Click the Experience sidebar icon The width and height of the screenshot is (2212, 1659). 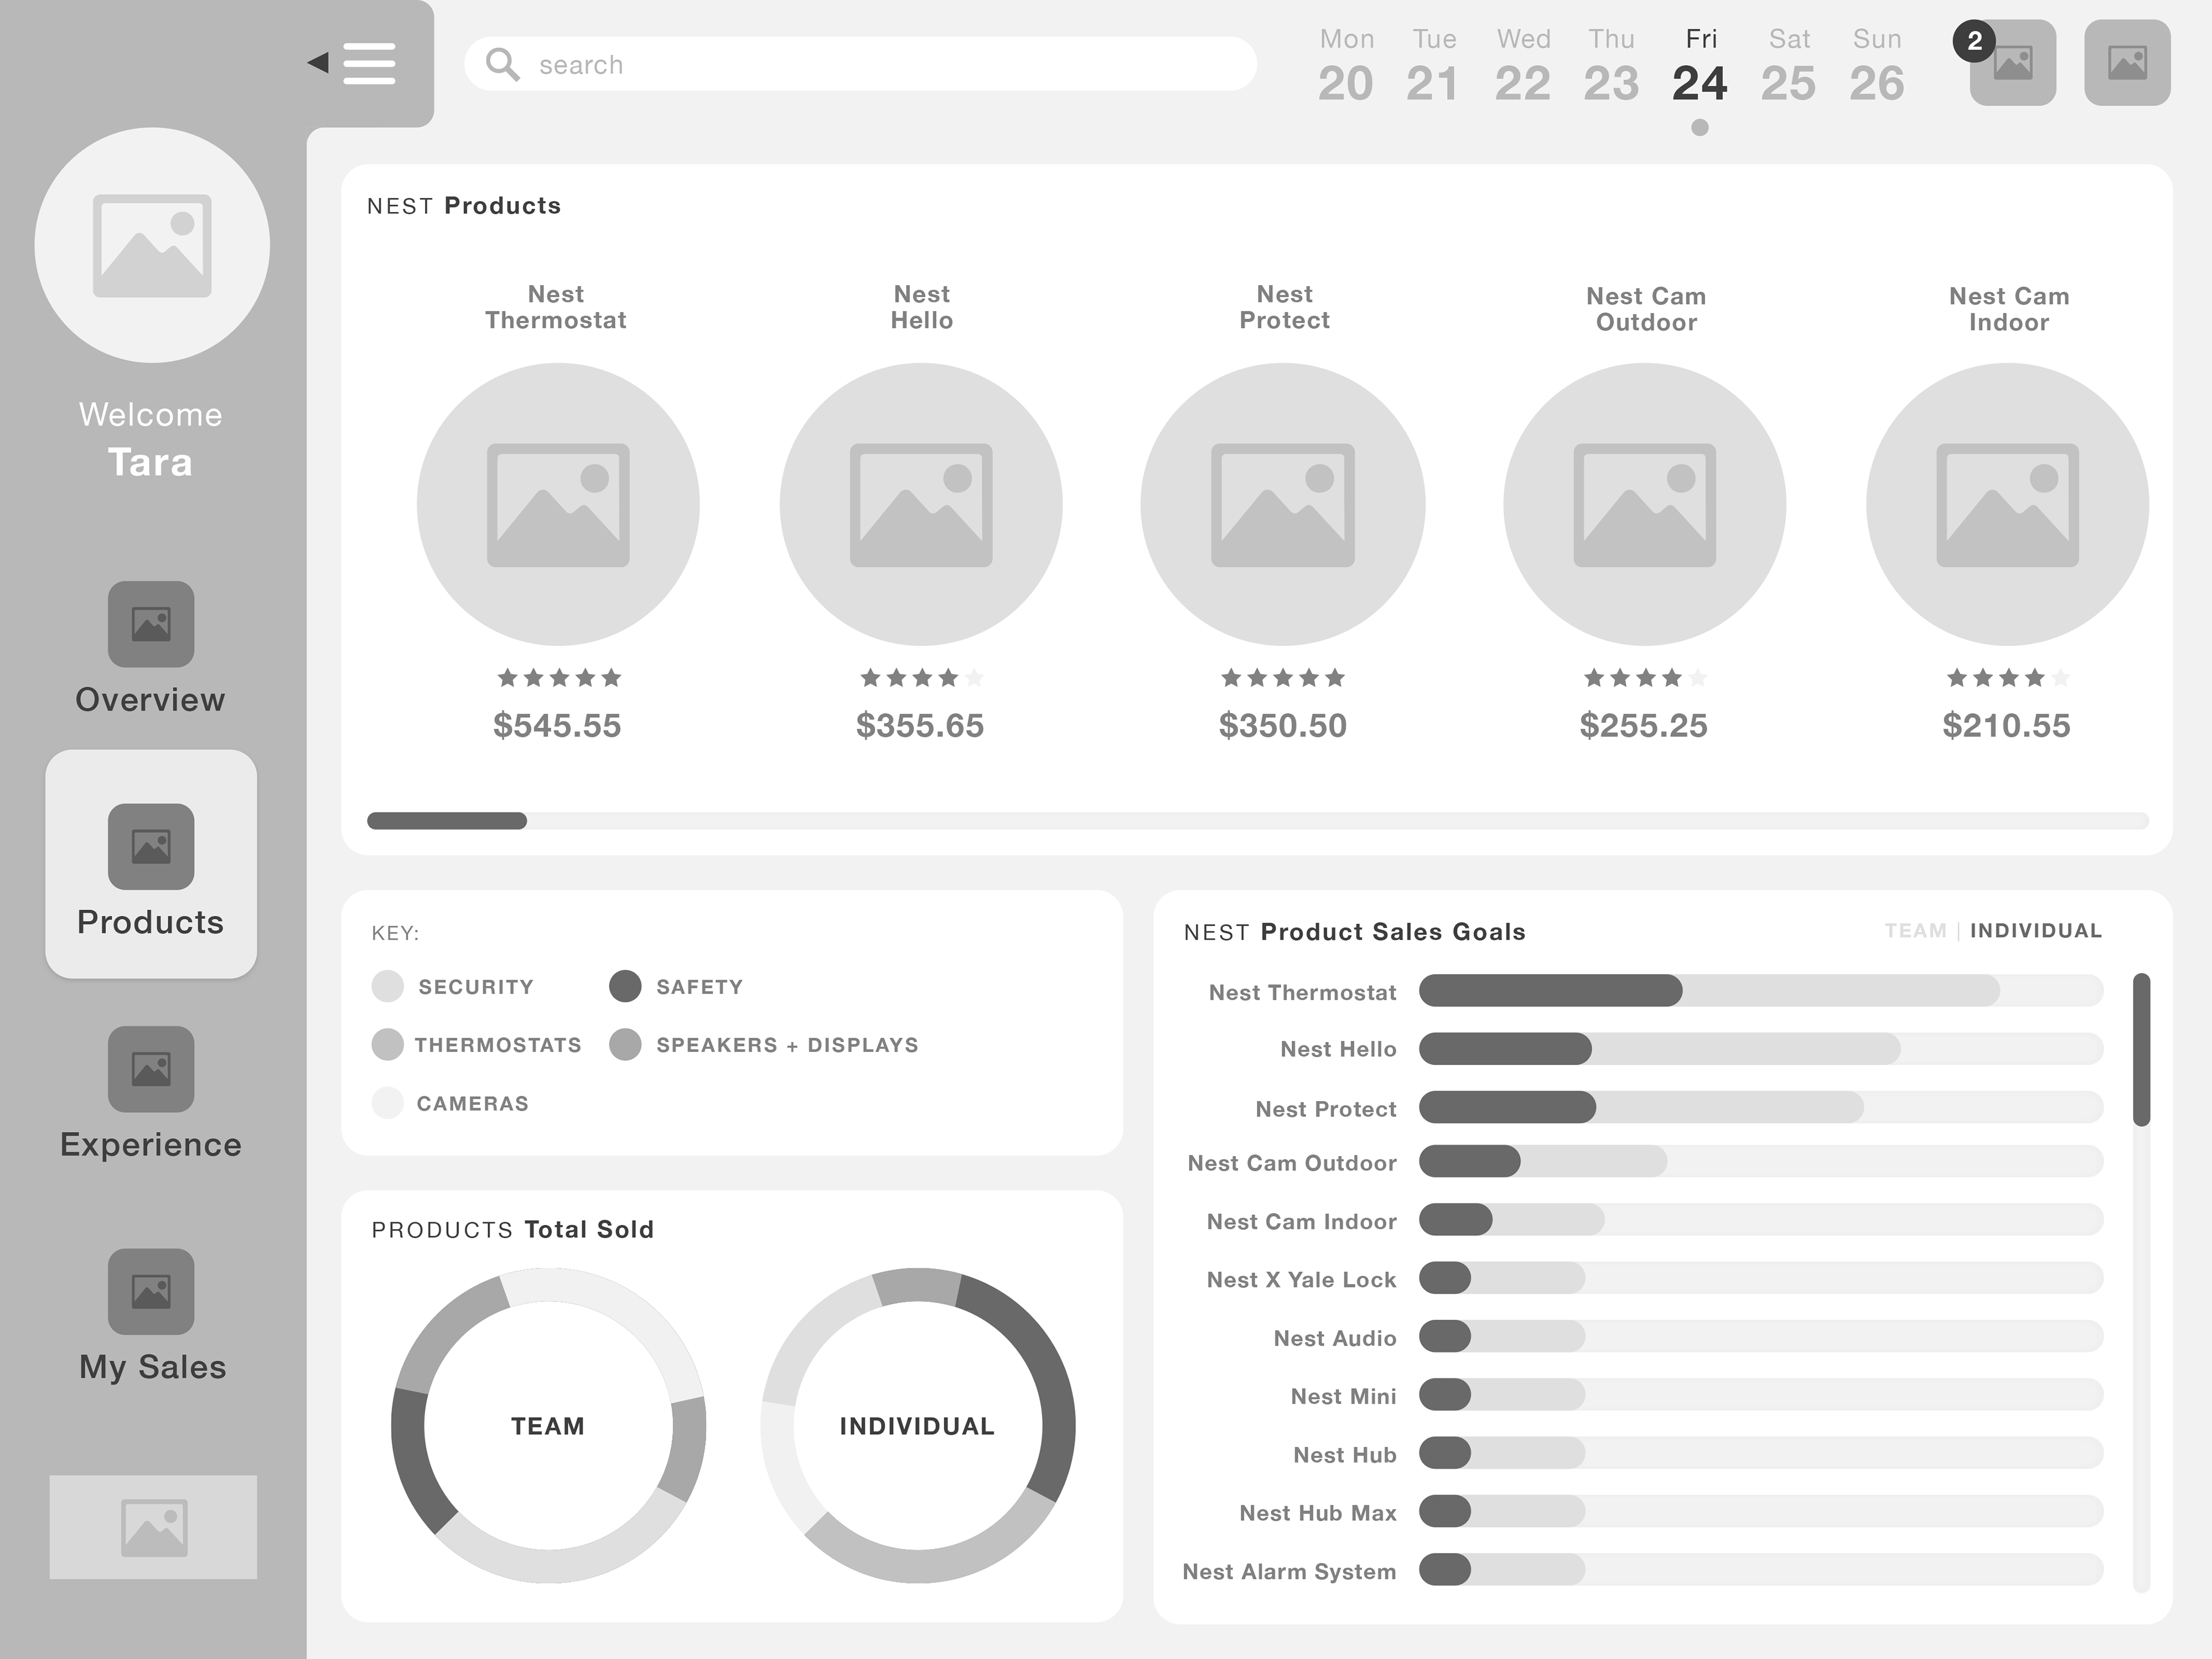coord(151,1069)
